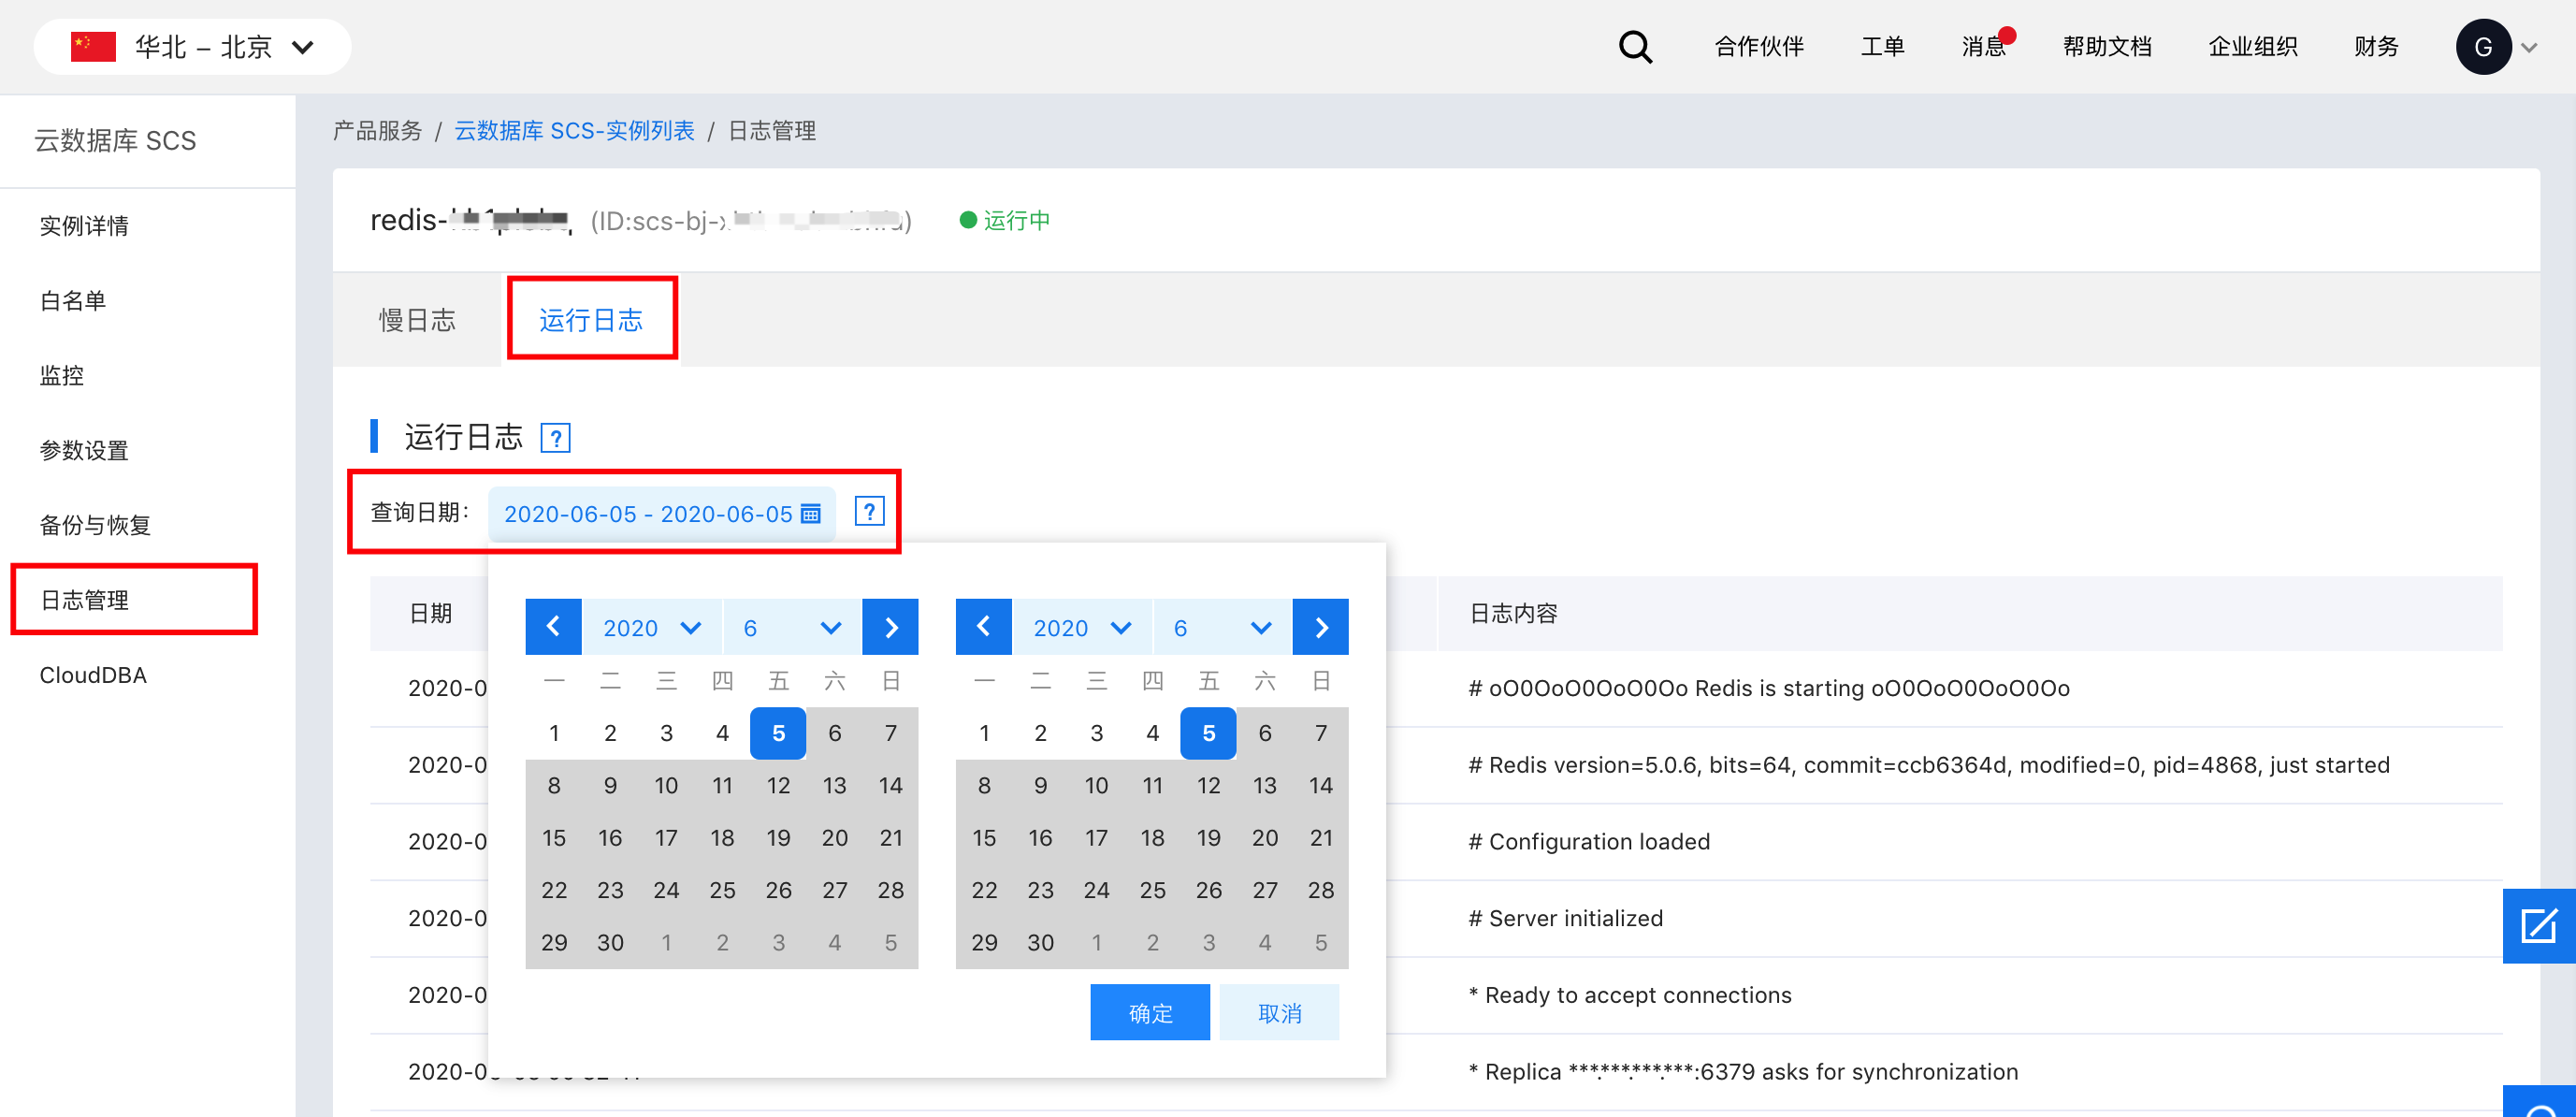Open 白名单 in the sidebar

(73, 301)
